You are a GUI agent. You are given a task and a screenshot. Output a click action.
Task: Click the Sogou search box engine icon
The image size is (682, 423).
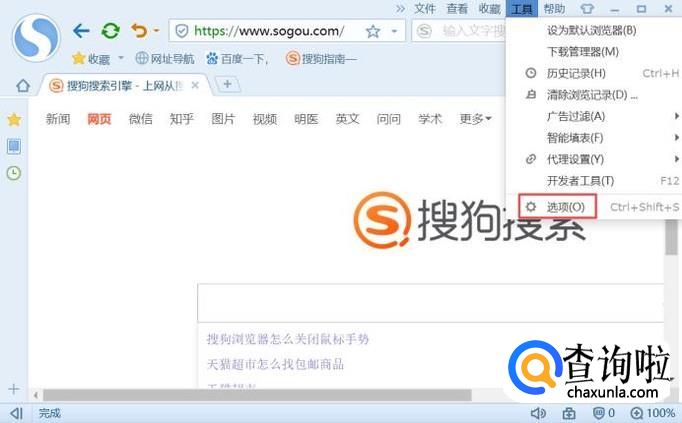click(x=424, y=31)
